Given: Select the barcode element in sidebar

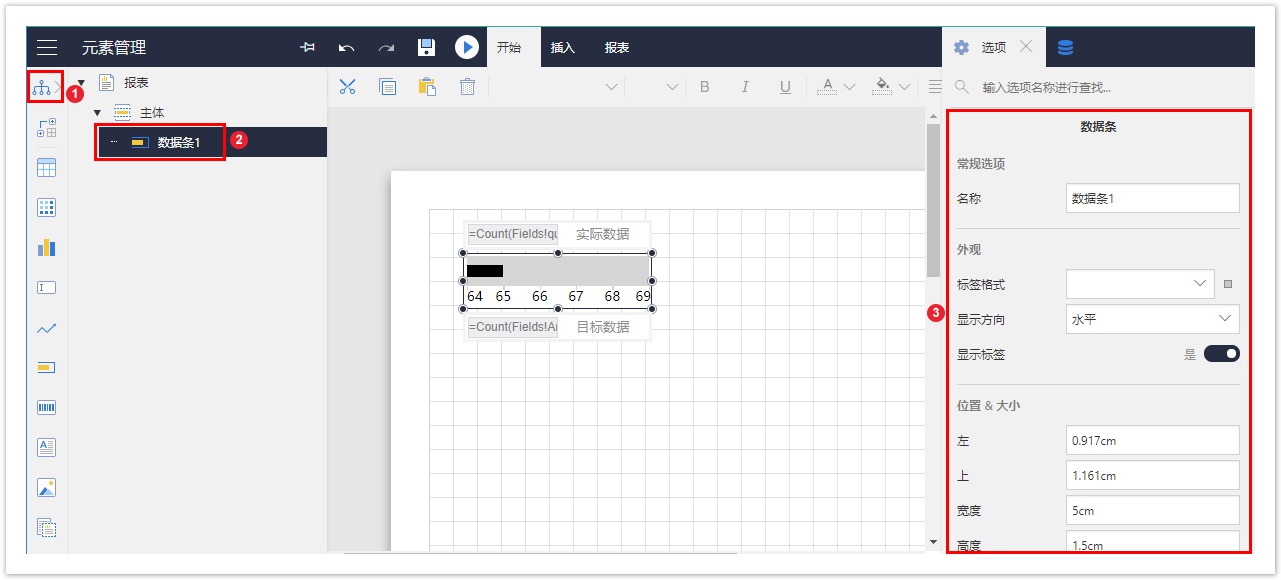Looking at the screenshot, I should 46,408.
